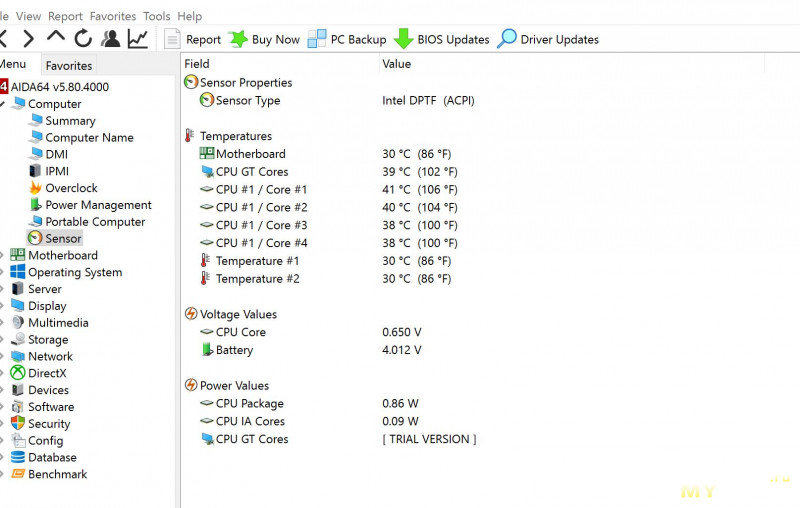This screenshot has width=800, height=508.
Task: Click the Benchmark orange icon
Action: [x=18, y=474]
